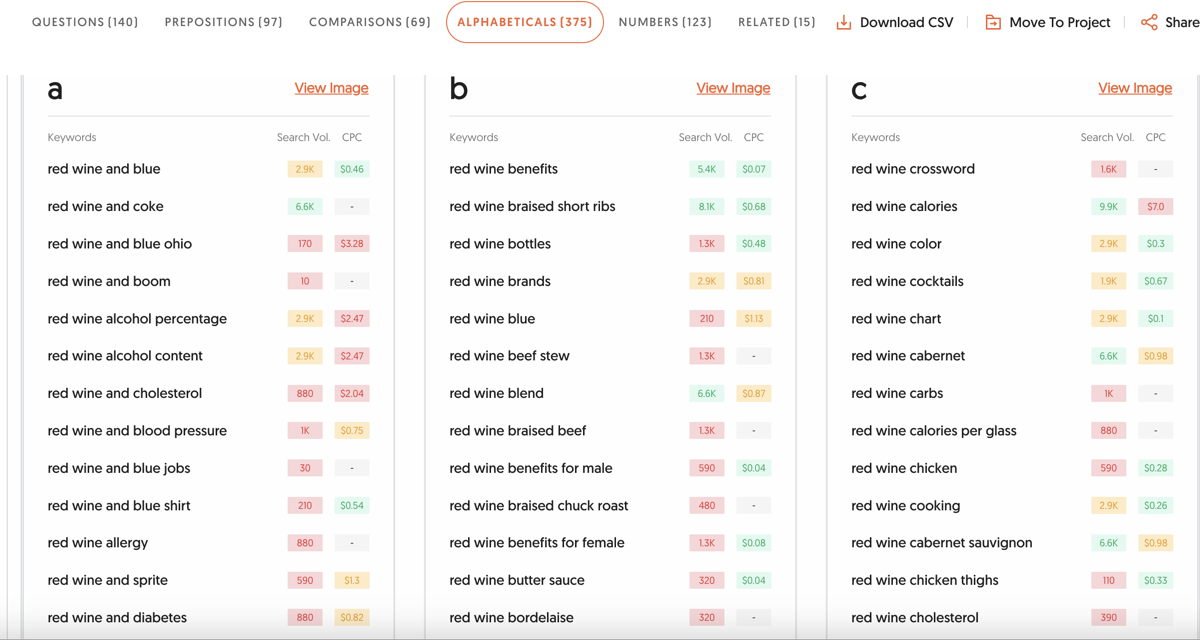Click the Search Vol. header in column a

pos(303,137)
